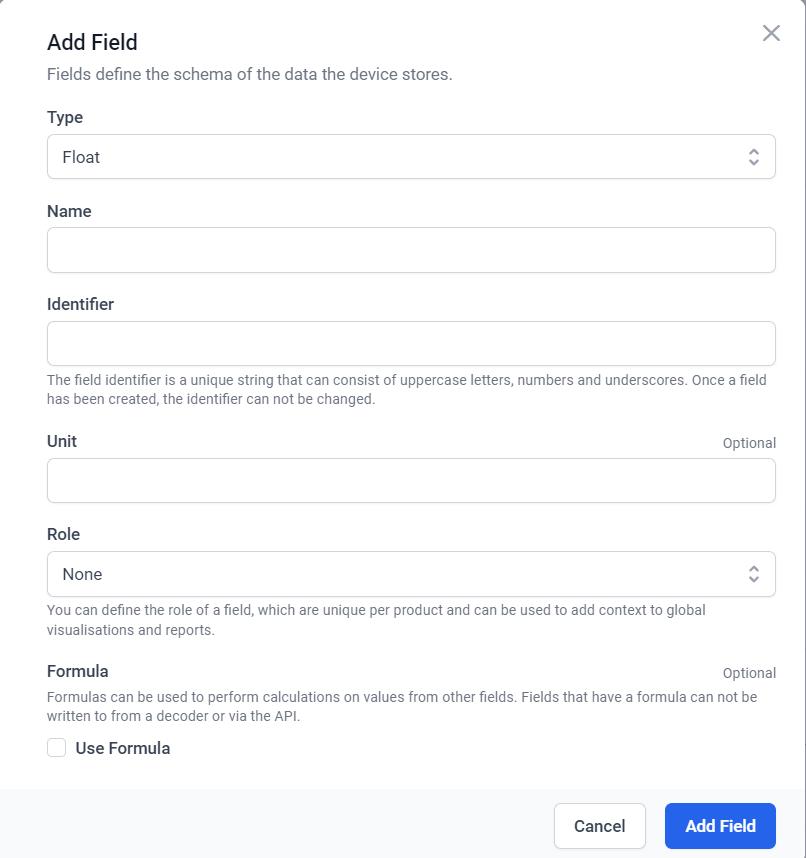Click the chevron arrows in the Type selector
The width and height of the screenshot is (806, 858).
(753, 157)
